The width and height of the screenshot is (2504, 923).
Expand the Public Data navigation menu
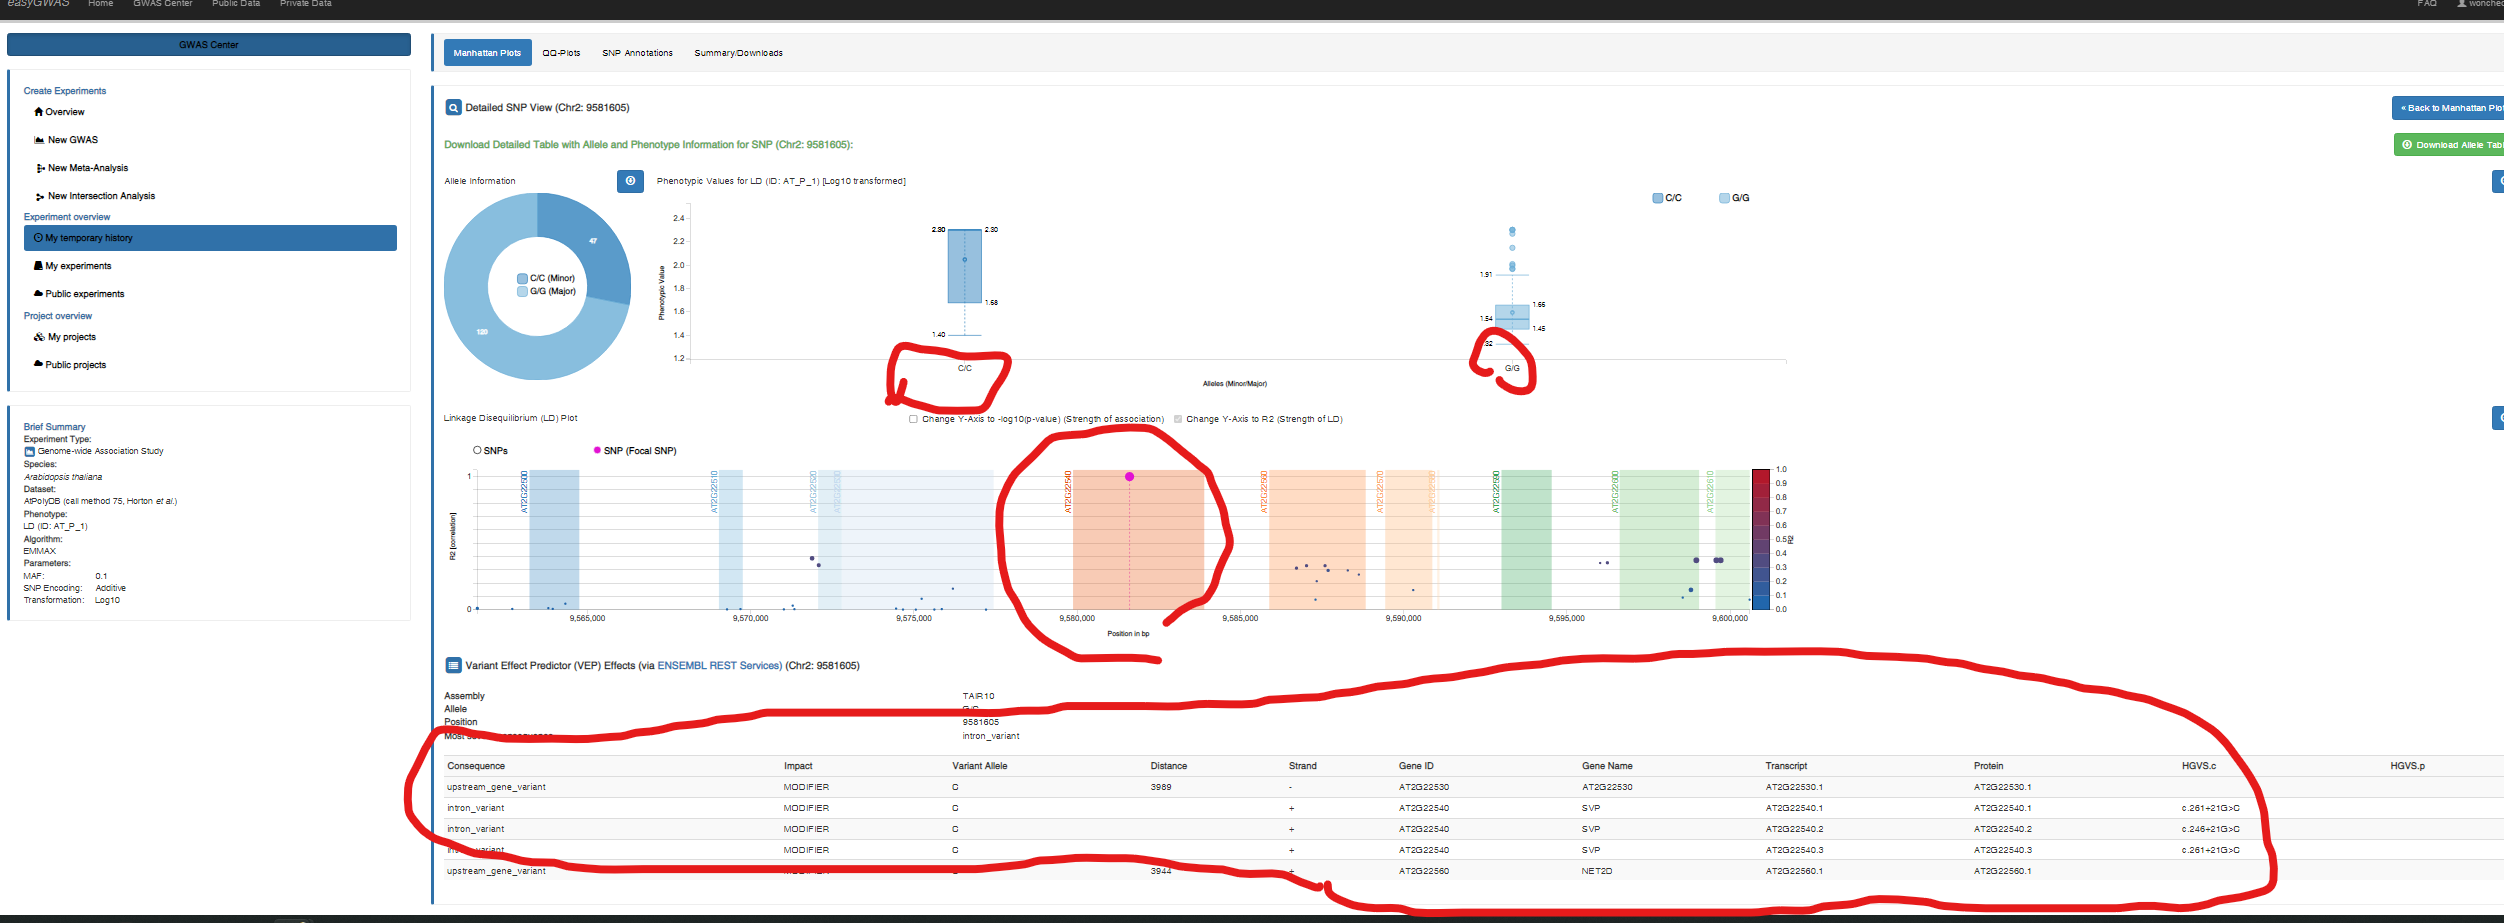[x=235, y=4]
